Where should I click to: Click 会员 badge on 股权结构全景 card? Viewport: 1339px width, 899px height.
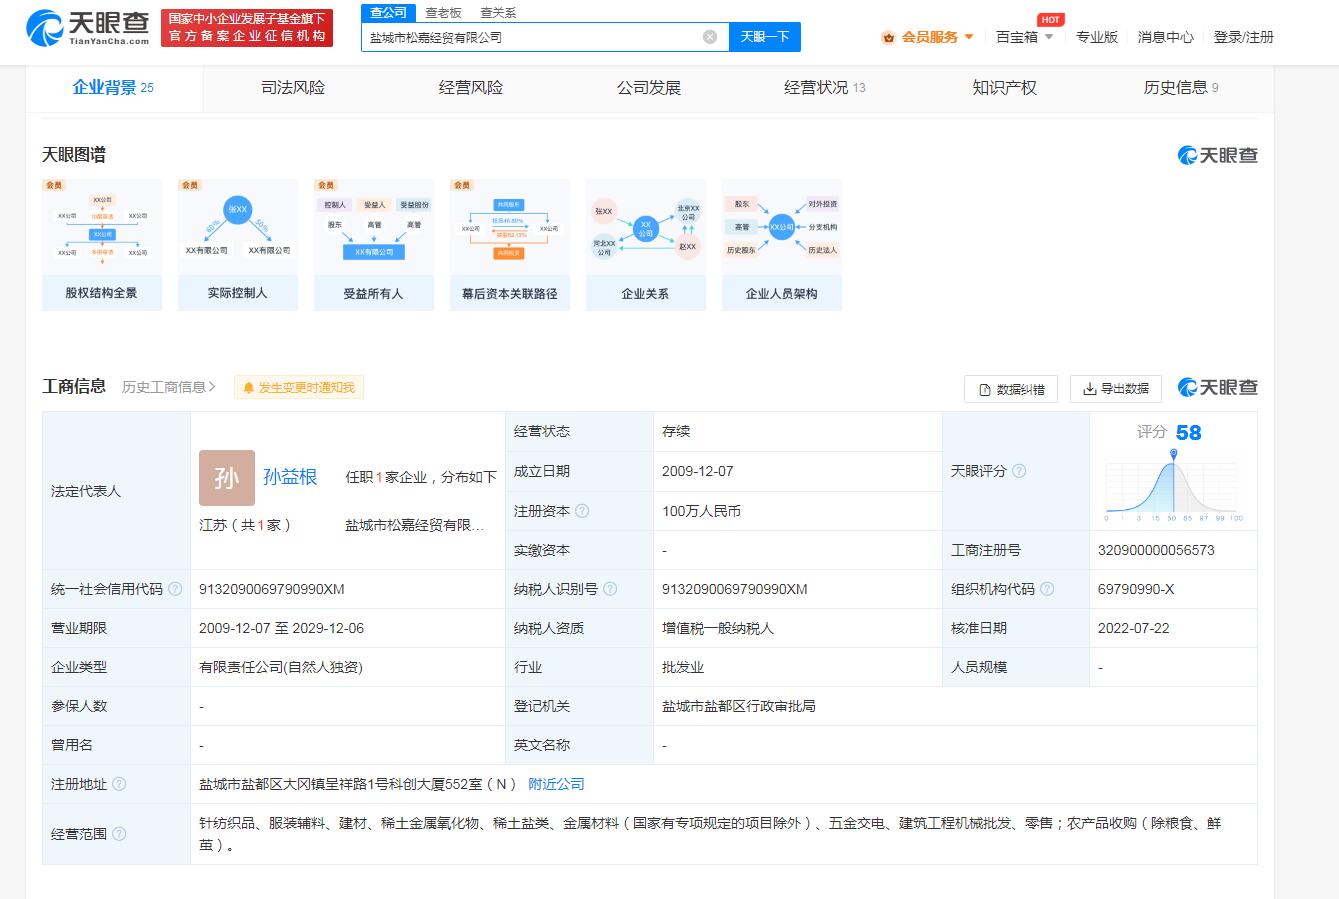point(53,185)
